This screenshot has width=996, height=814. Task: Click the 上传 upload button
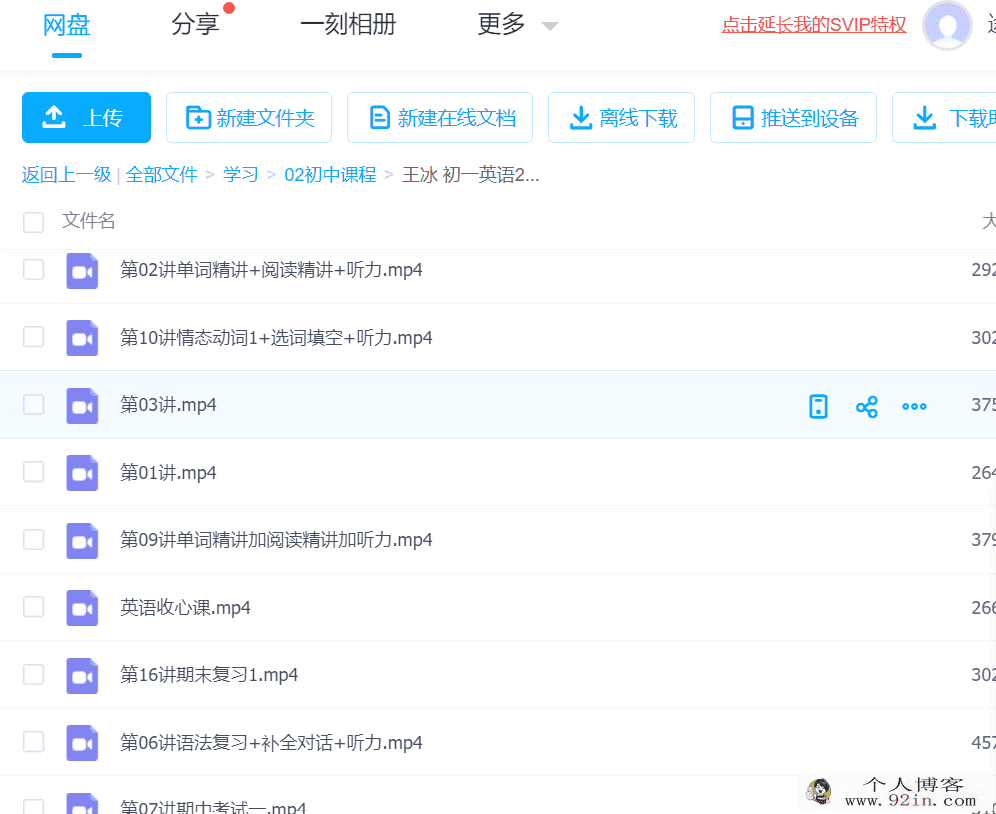click(86, 118)
